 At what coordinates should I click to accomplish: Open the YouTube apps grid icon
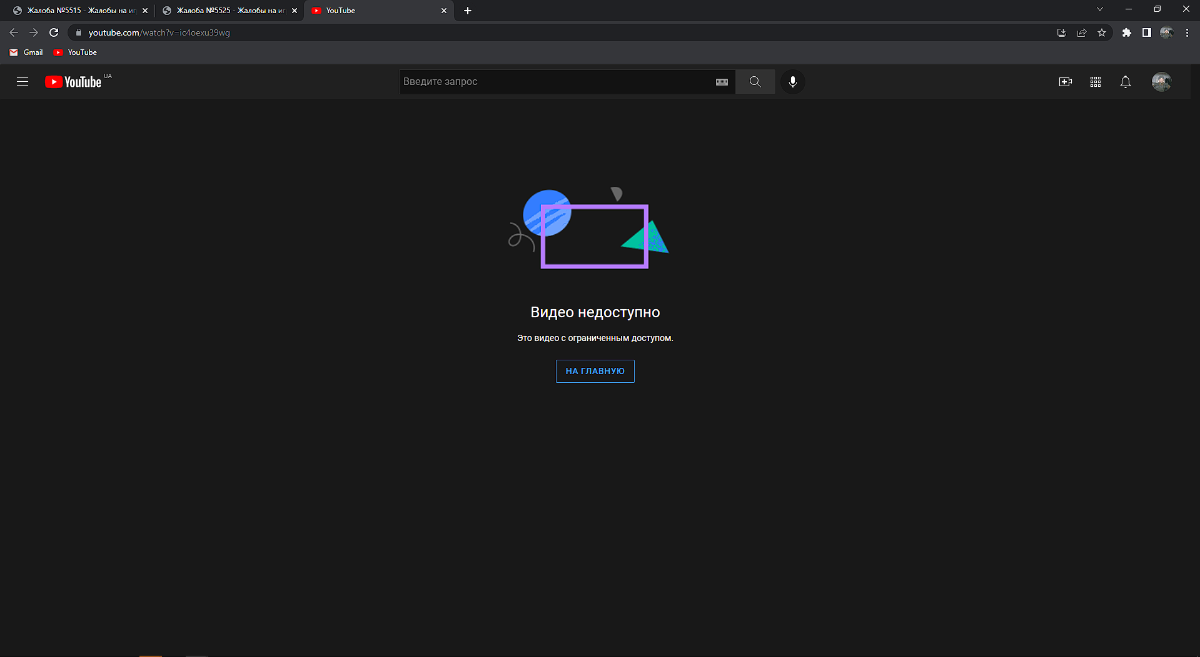(x=1095, y=82)
